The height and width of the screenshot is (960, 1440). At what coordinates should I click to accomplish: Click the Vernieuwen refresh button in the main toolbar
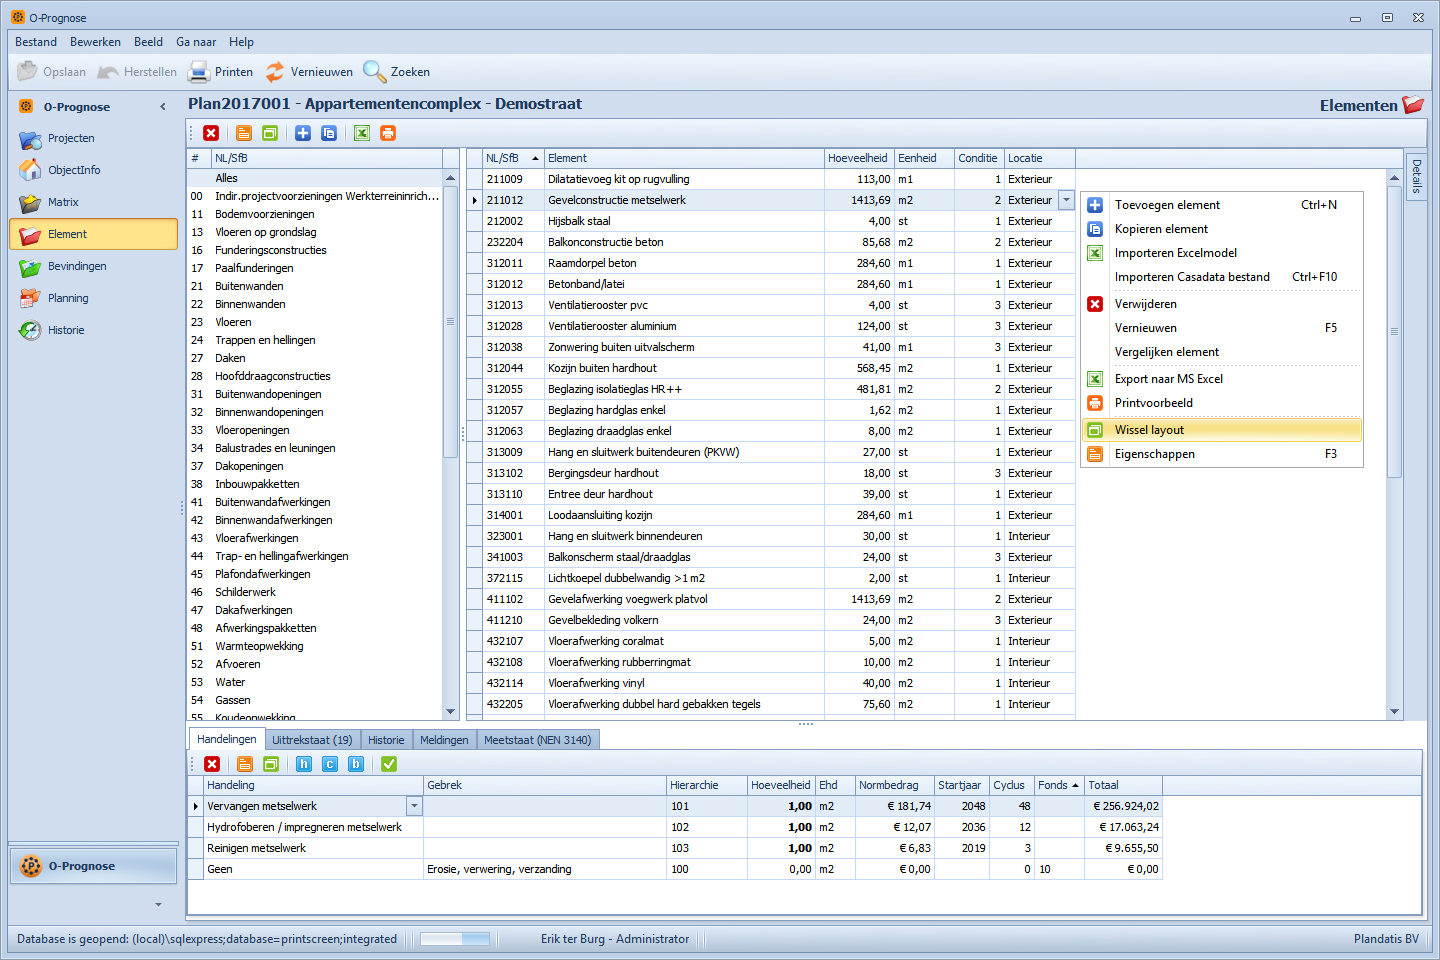tap(309, 72)
